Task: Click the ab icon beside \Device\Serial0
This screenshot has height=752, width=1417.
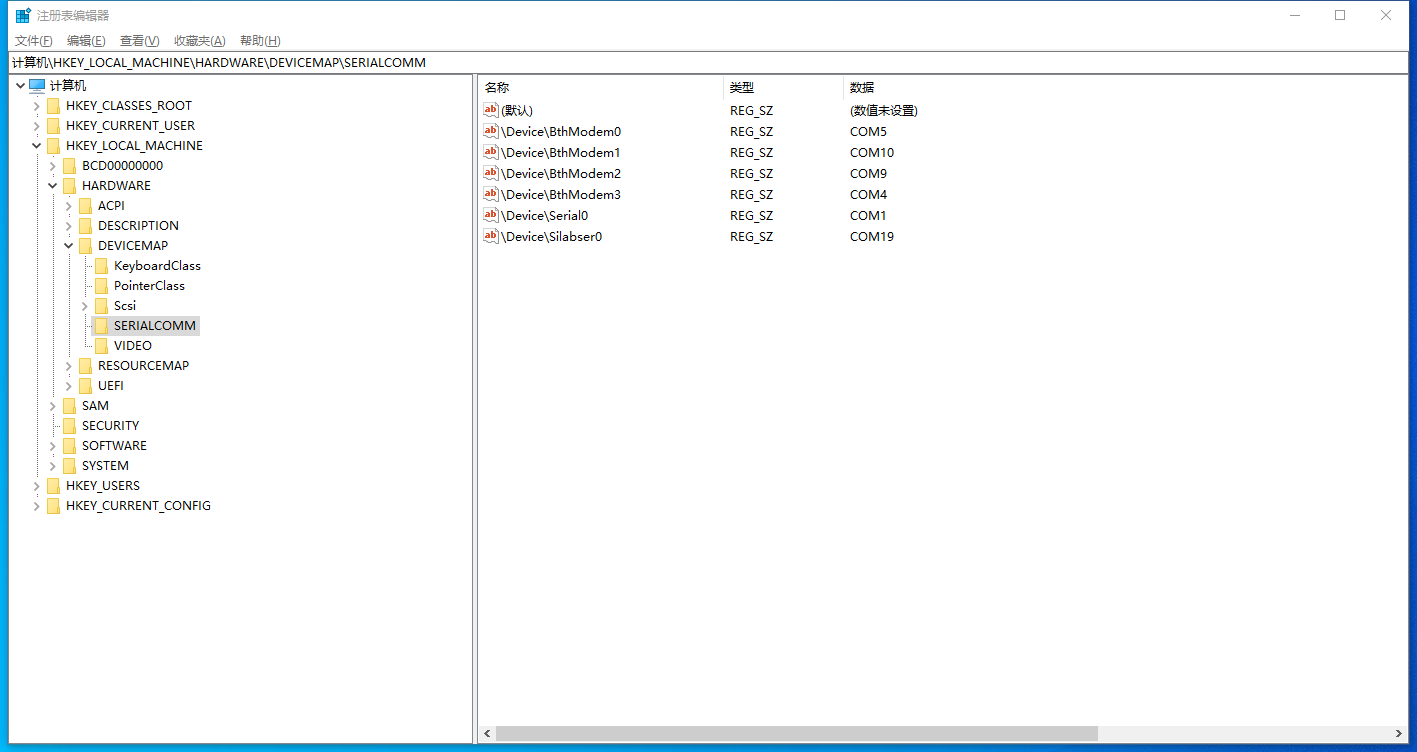Action: [x=490, y=215]
